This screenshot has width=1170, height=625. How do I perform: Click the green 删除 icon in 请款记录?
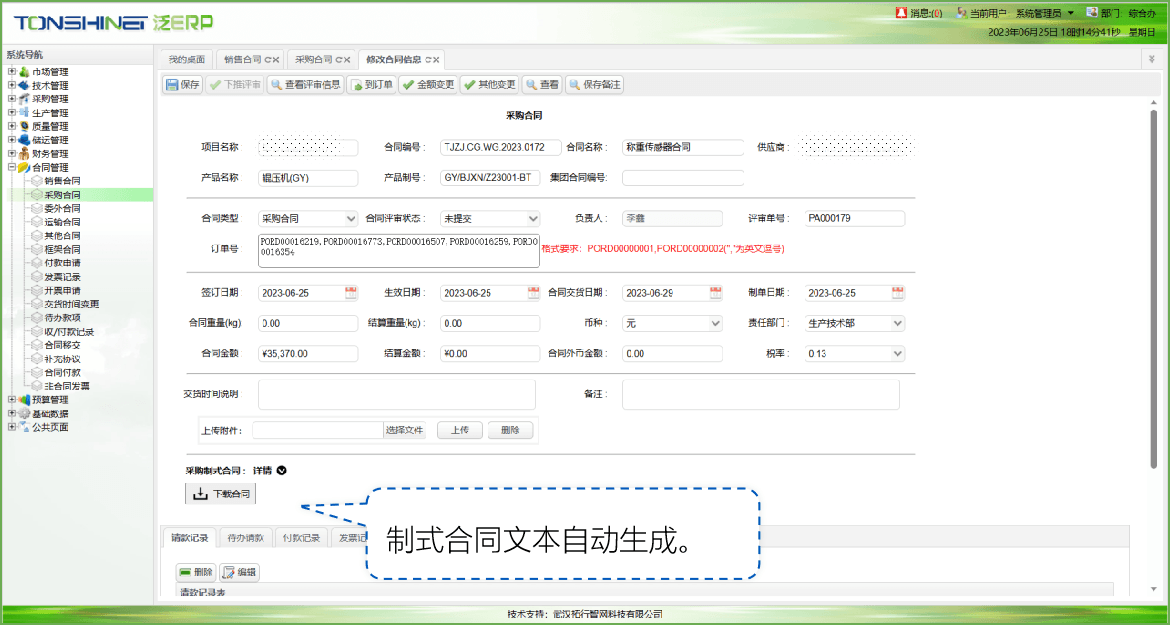[196, 572]
